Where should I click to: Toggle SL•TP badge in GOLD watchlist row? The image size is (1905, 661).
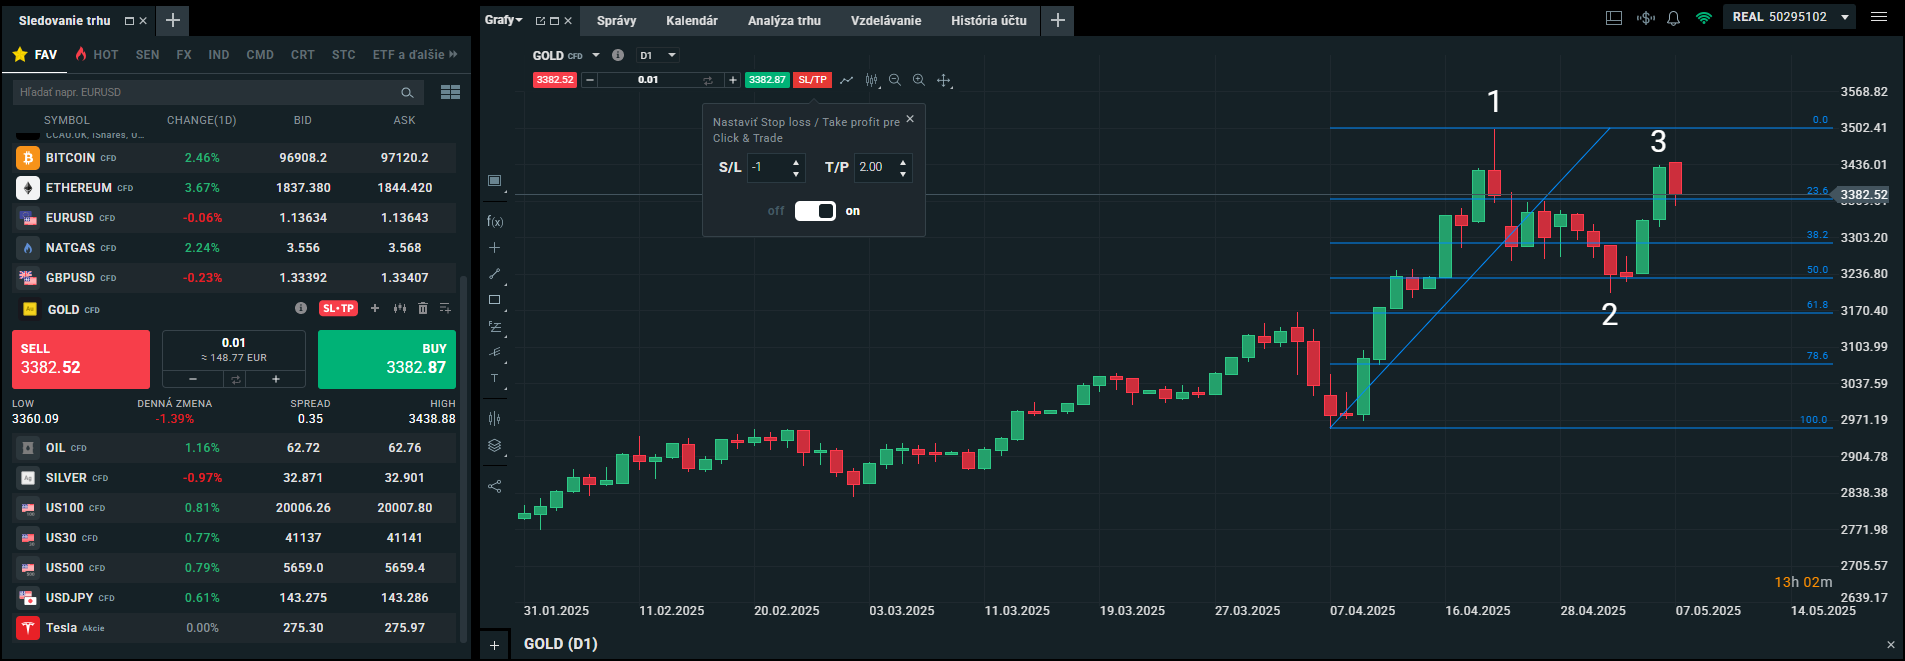[338, 309]
